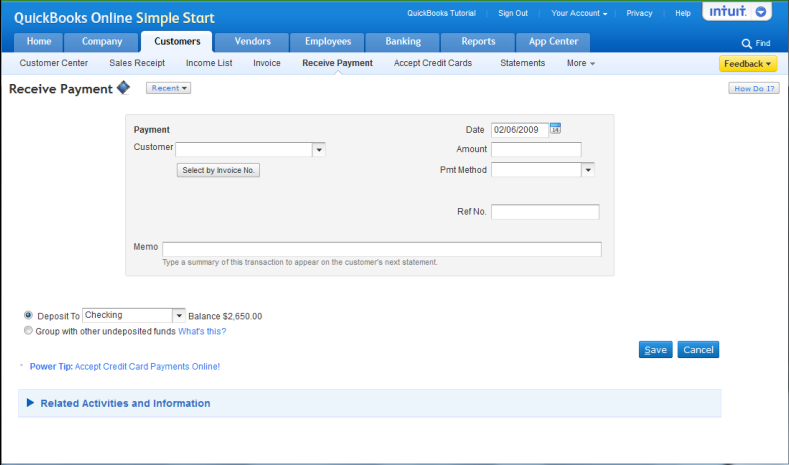Click the Cancel button
The width and height of the screenshot is (789, 465).
(698, 350)
